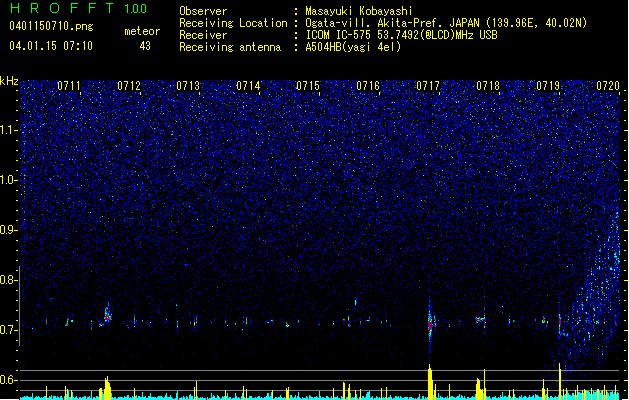Click the meteor count value 43
Image resolution: width=629 pixels, height=400 pixels.
tap(145, 46)
